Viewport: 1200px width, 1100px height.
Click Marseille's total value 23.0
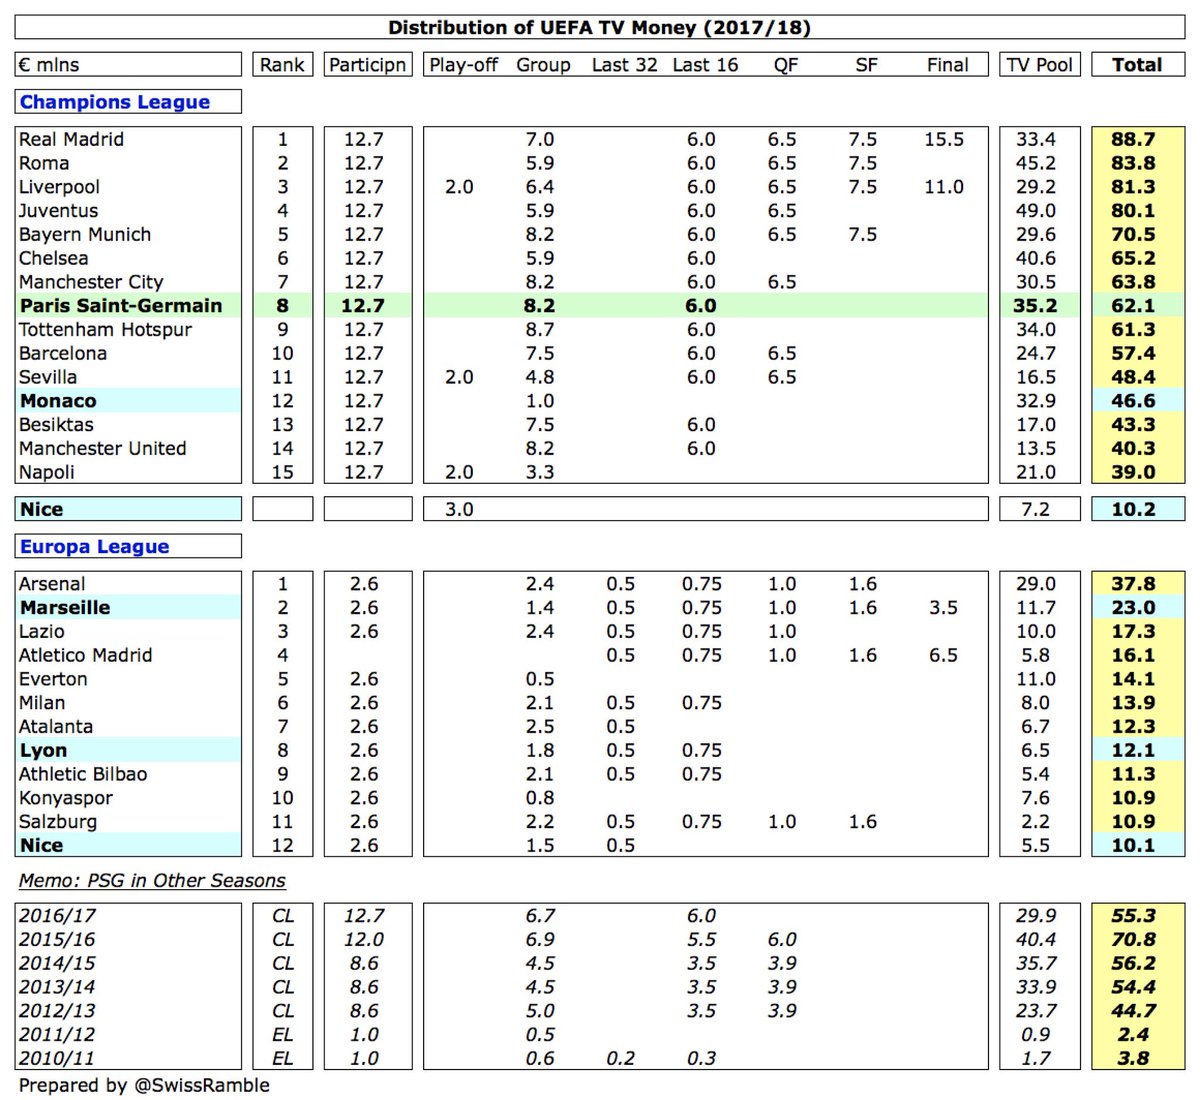(x=1133, y=608)
